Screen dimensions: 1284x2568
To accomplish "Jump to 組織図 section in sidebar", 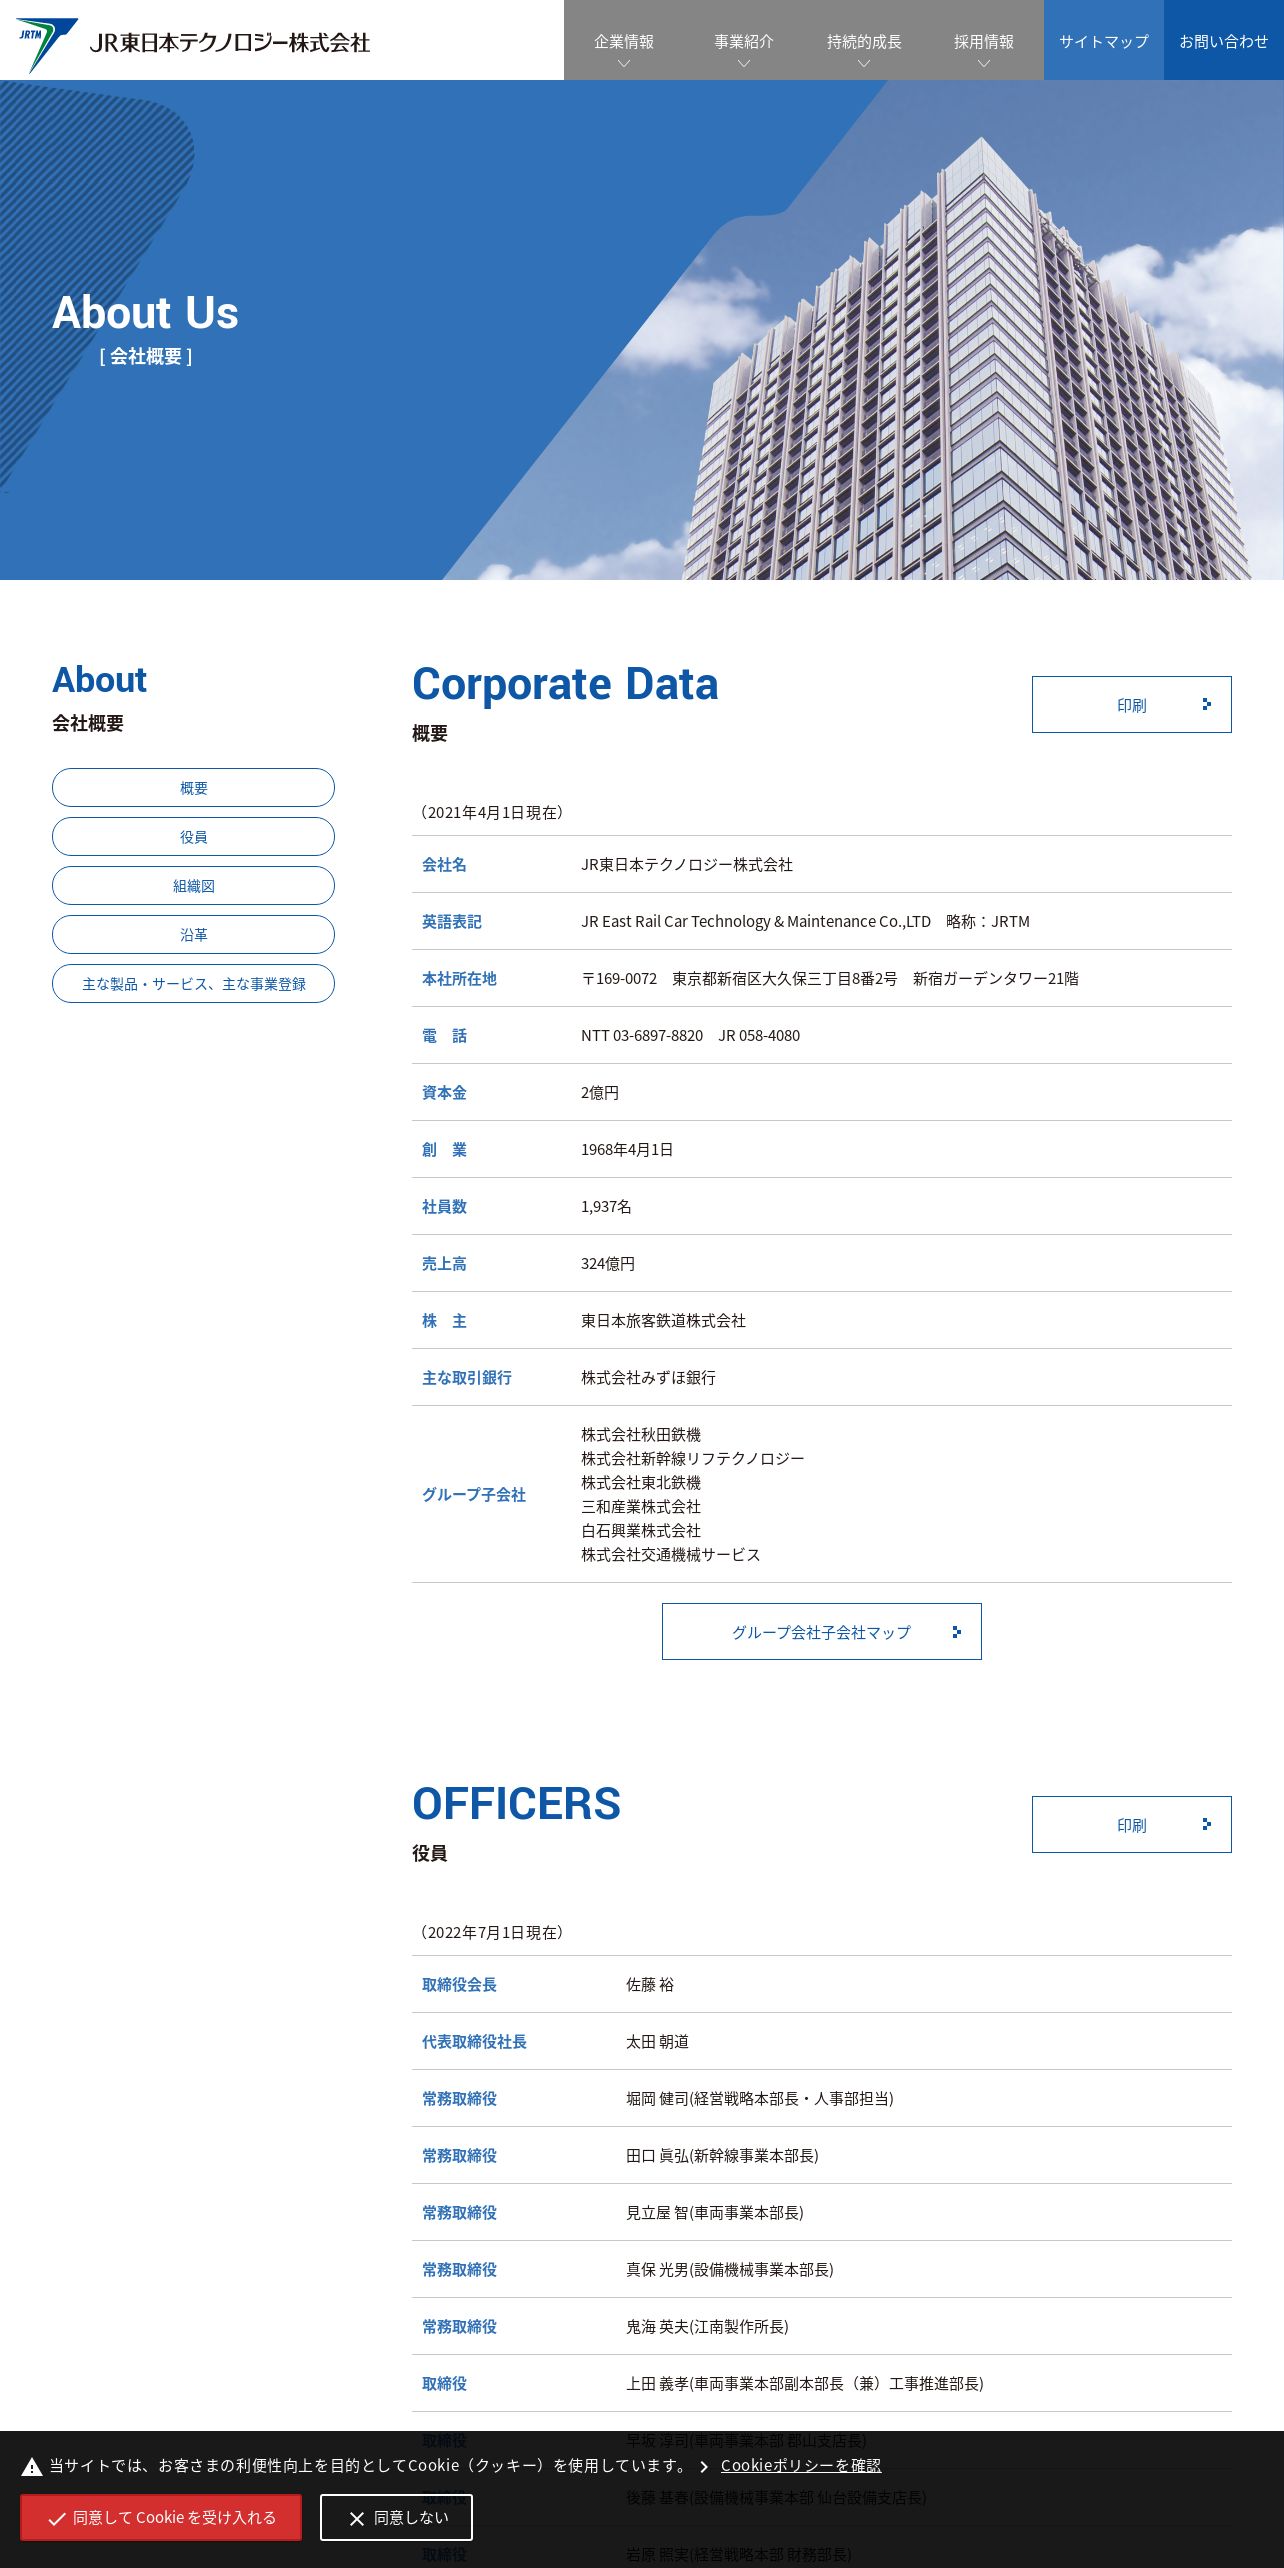I will 193,886.
